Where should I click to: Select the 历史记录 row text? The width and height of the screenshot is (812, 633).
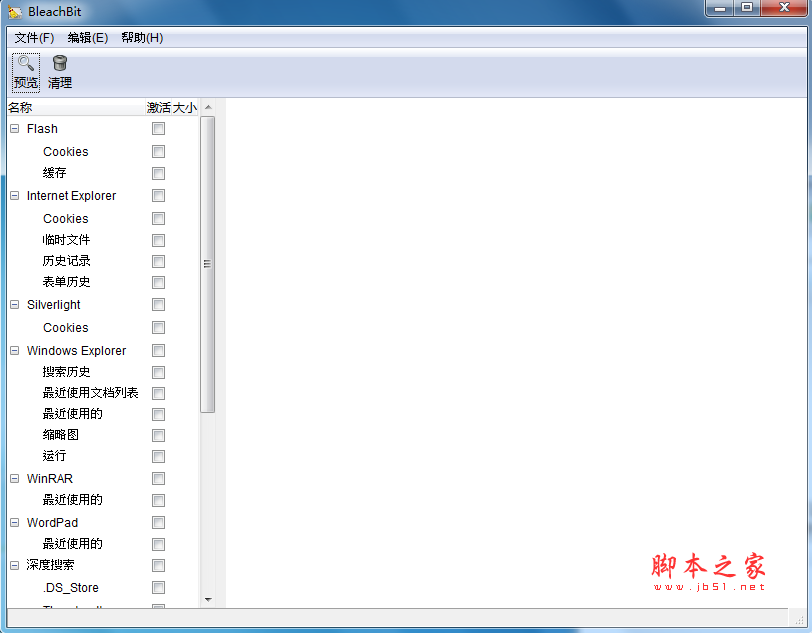tap(66, 261)
